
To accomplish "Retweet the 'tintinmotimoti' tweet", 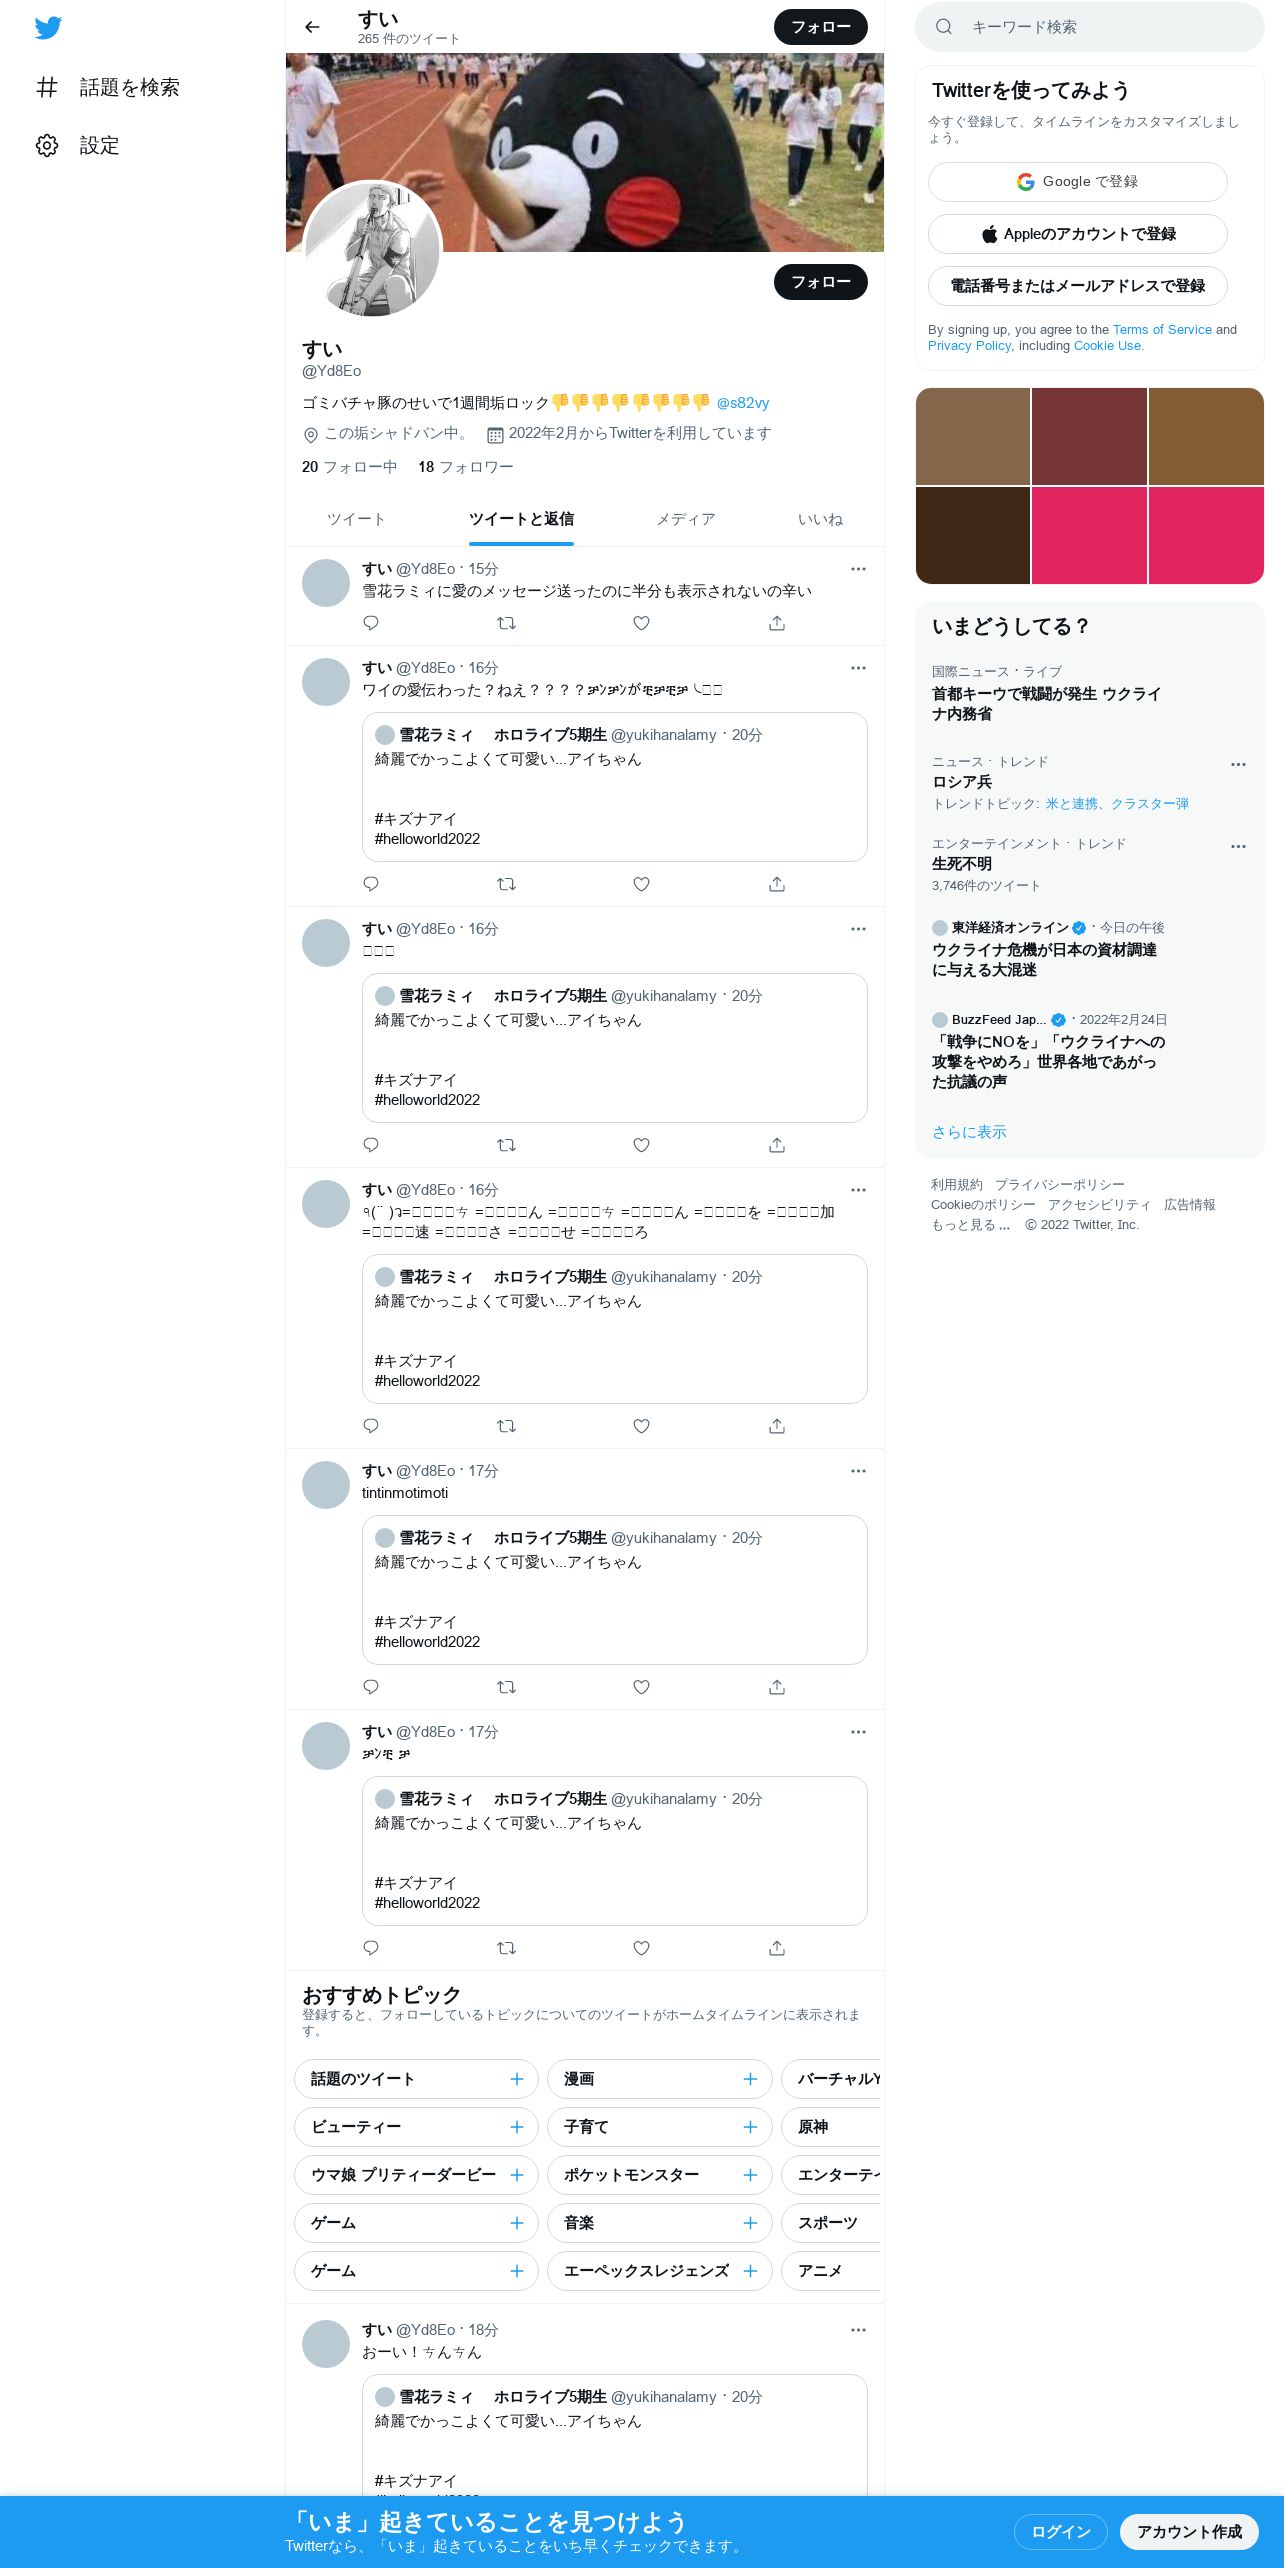I will pyautogui.click(x=506, y=1687).
